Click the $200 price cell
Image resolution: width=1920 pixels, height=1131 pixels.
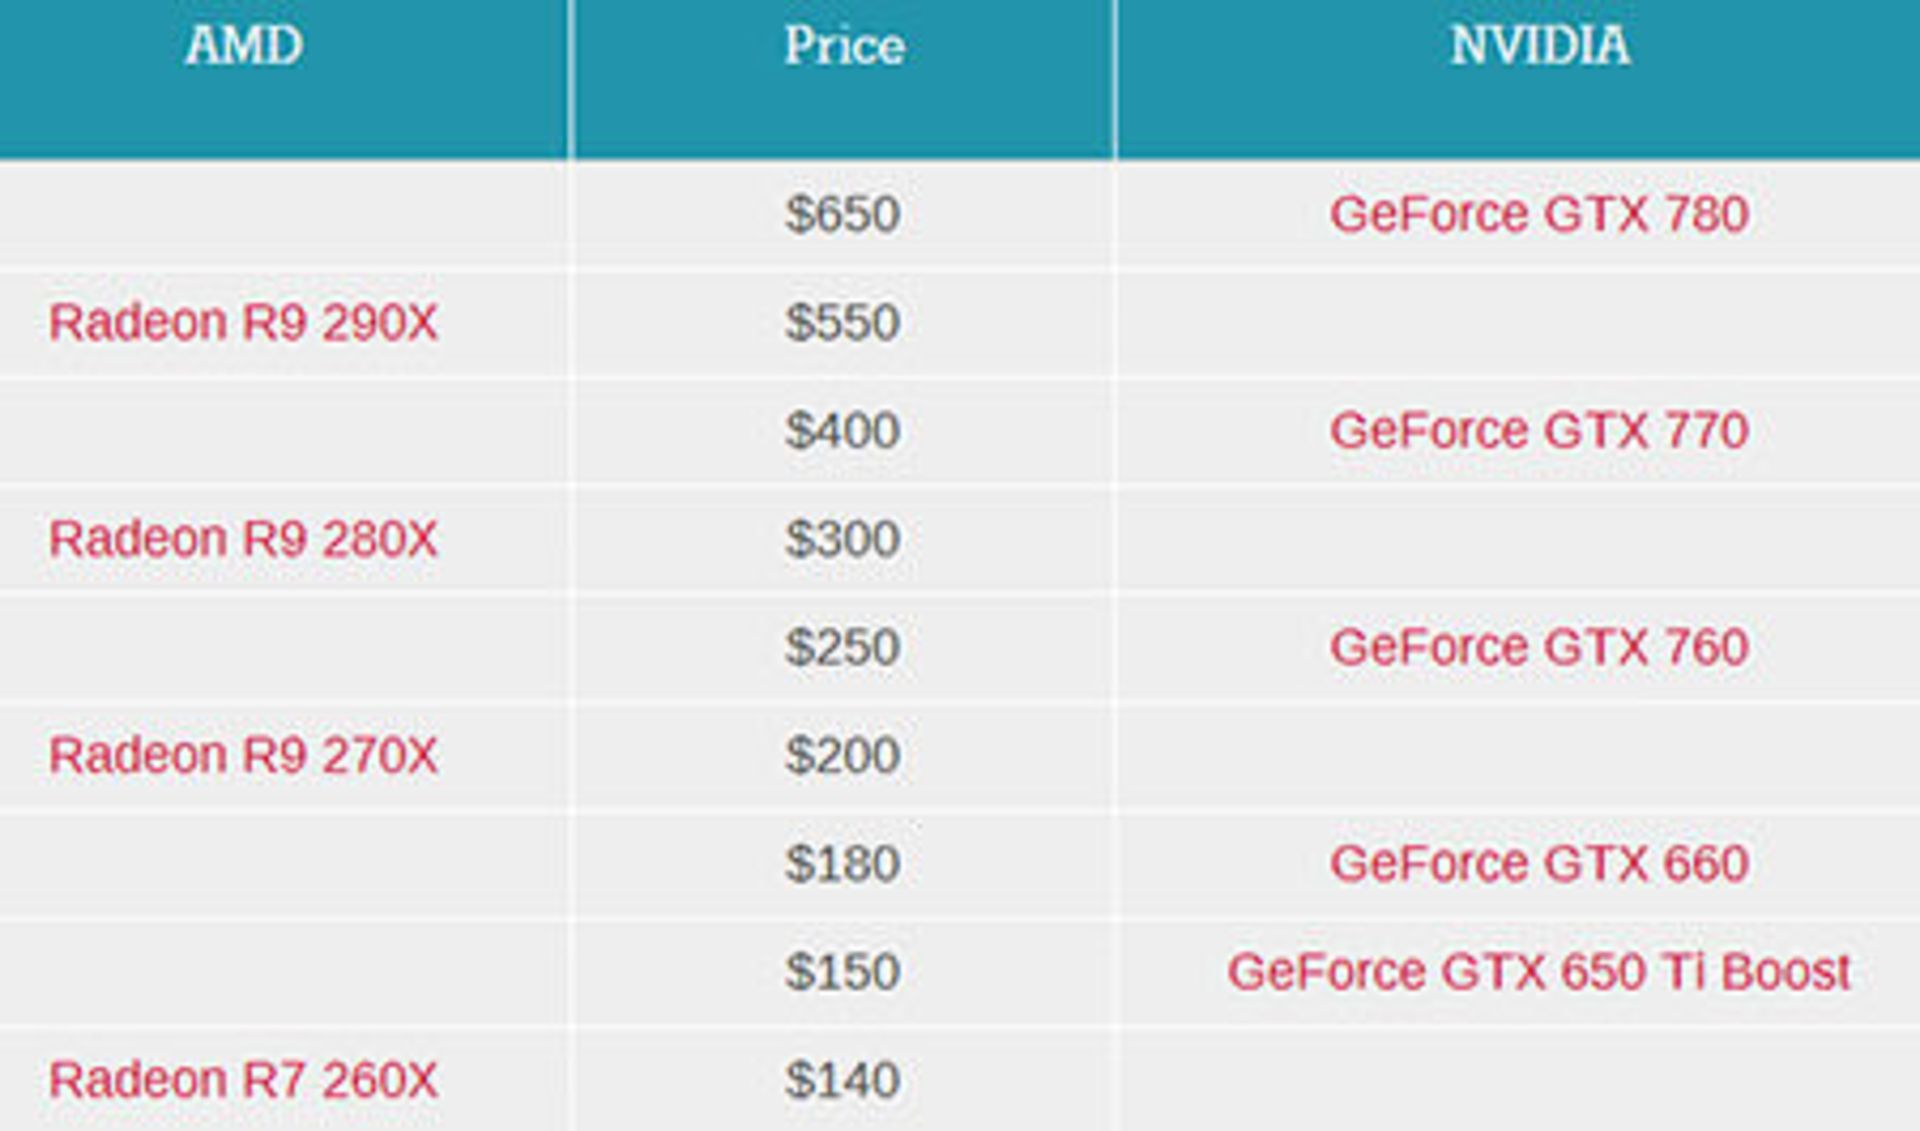(x=843, y=755)
